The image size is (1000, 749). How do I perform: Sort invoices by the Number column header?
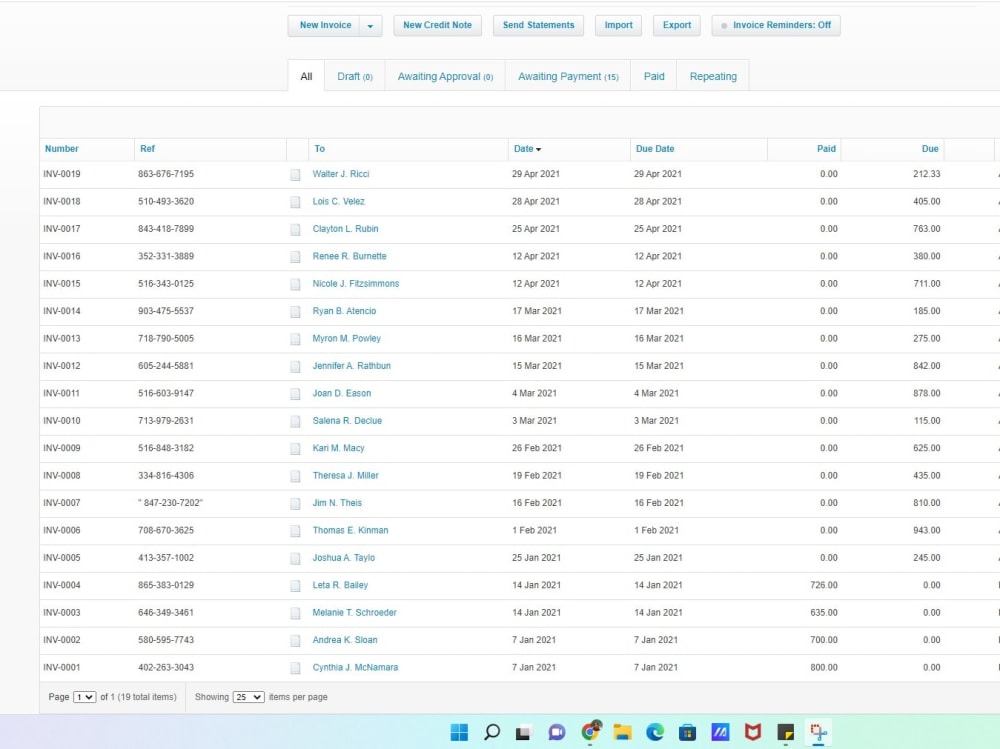click(x=60, y=148)
